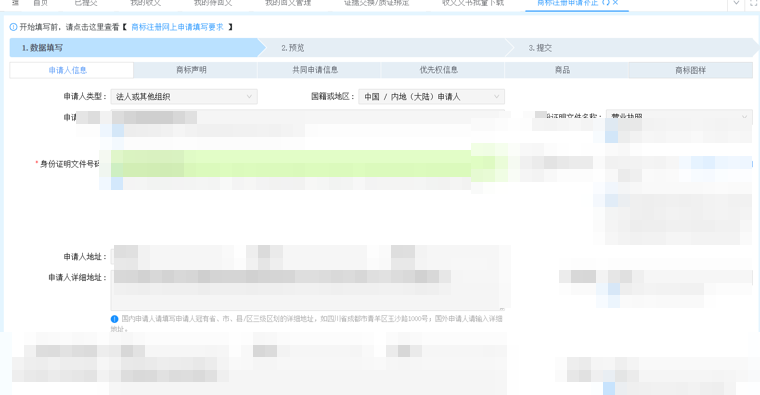Open the 首页 top tab
The width and height of the screenshot is (760, 395).
pos(40,3)
